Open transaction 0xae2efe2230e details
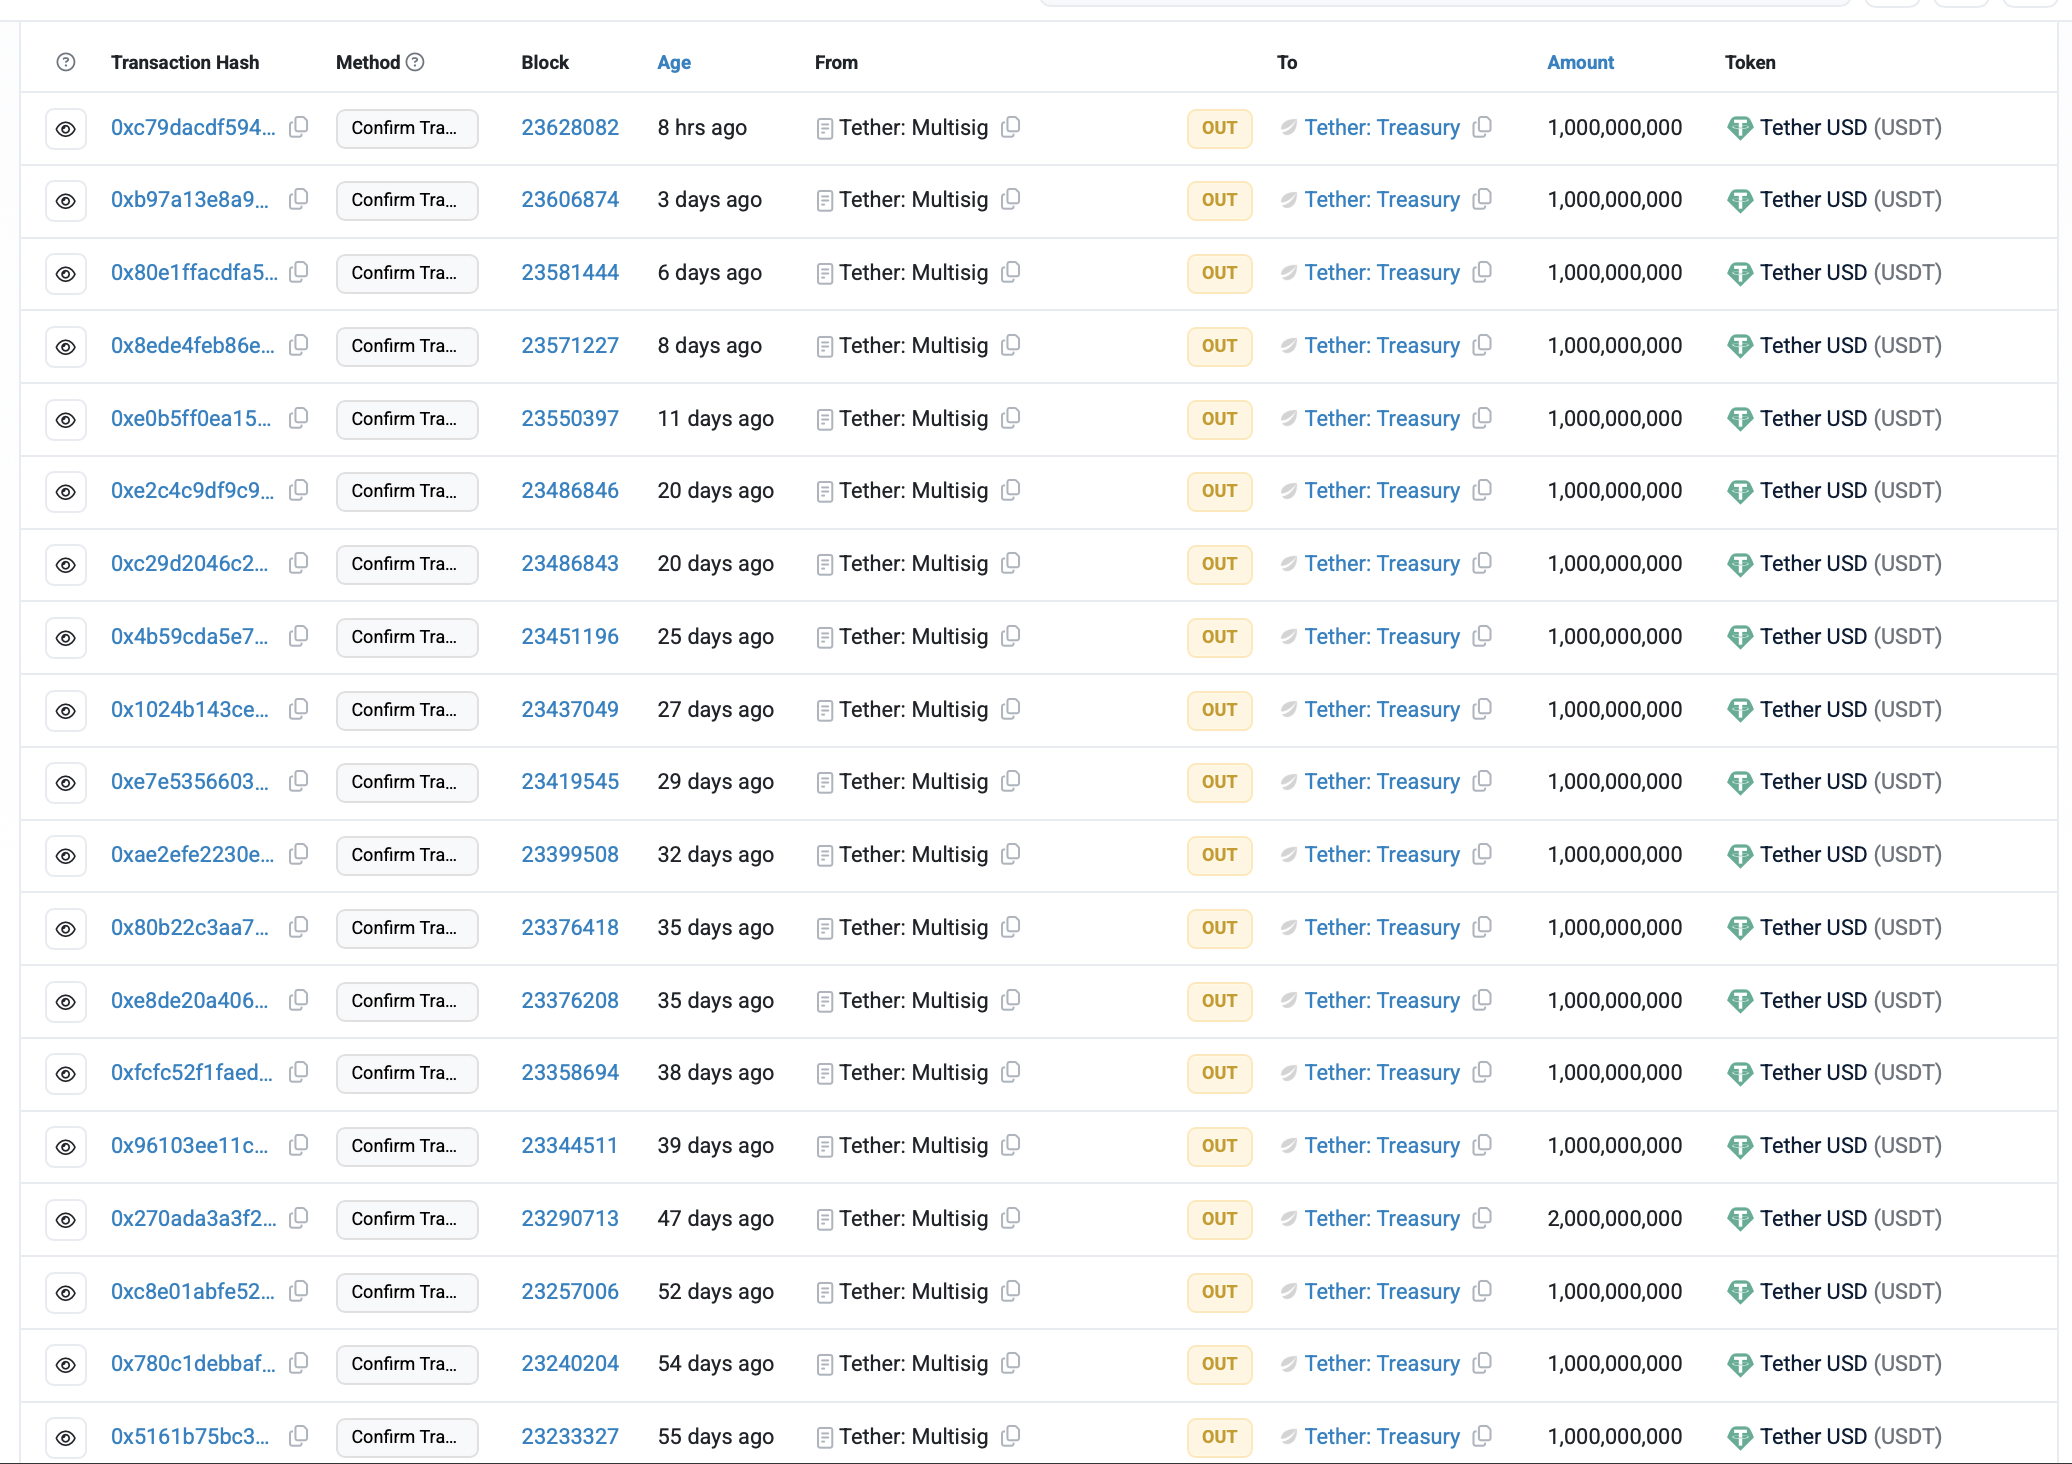This screenshot has height=1464, width=2072. pos(192,854)
